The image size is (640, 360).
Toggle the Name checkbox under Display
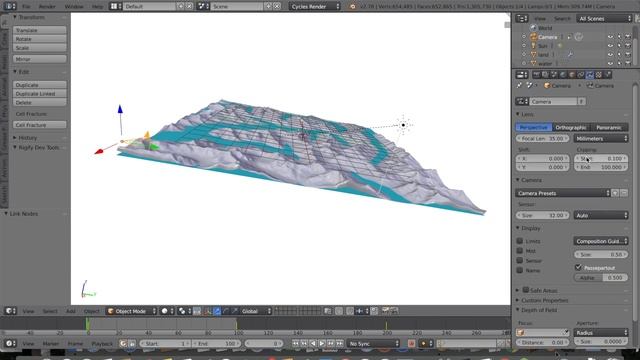(x=520, y=270)
